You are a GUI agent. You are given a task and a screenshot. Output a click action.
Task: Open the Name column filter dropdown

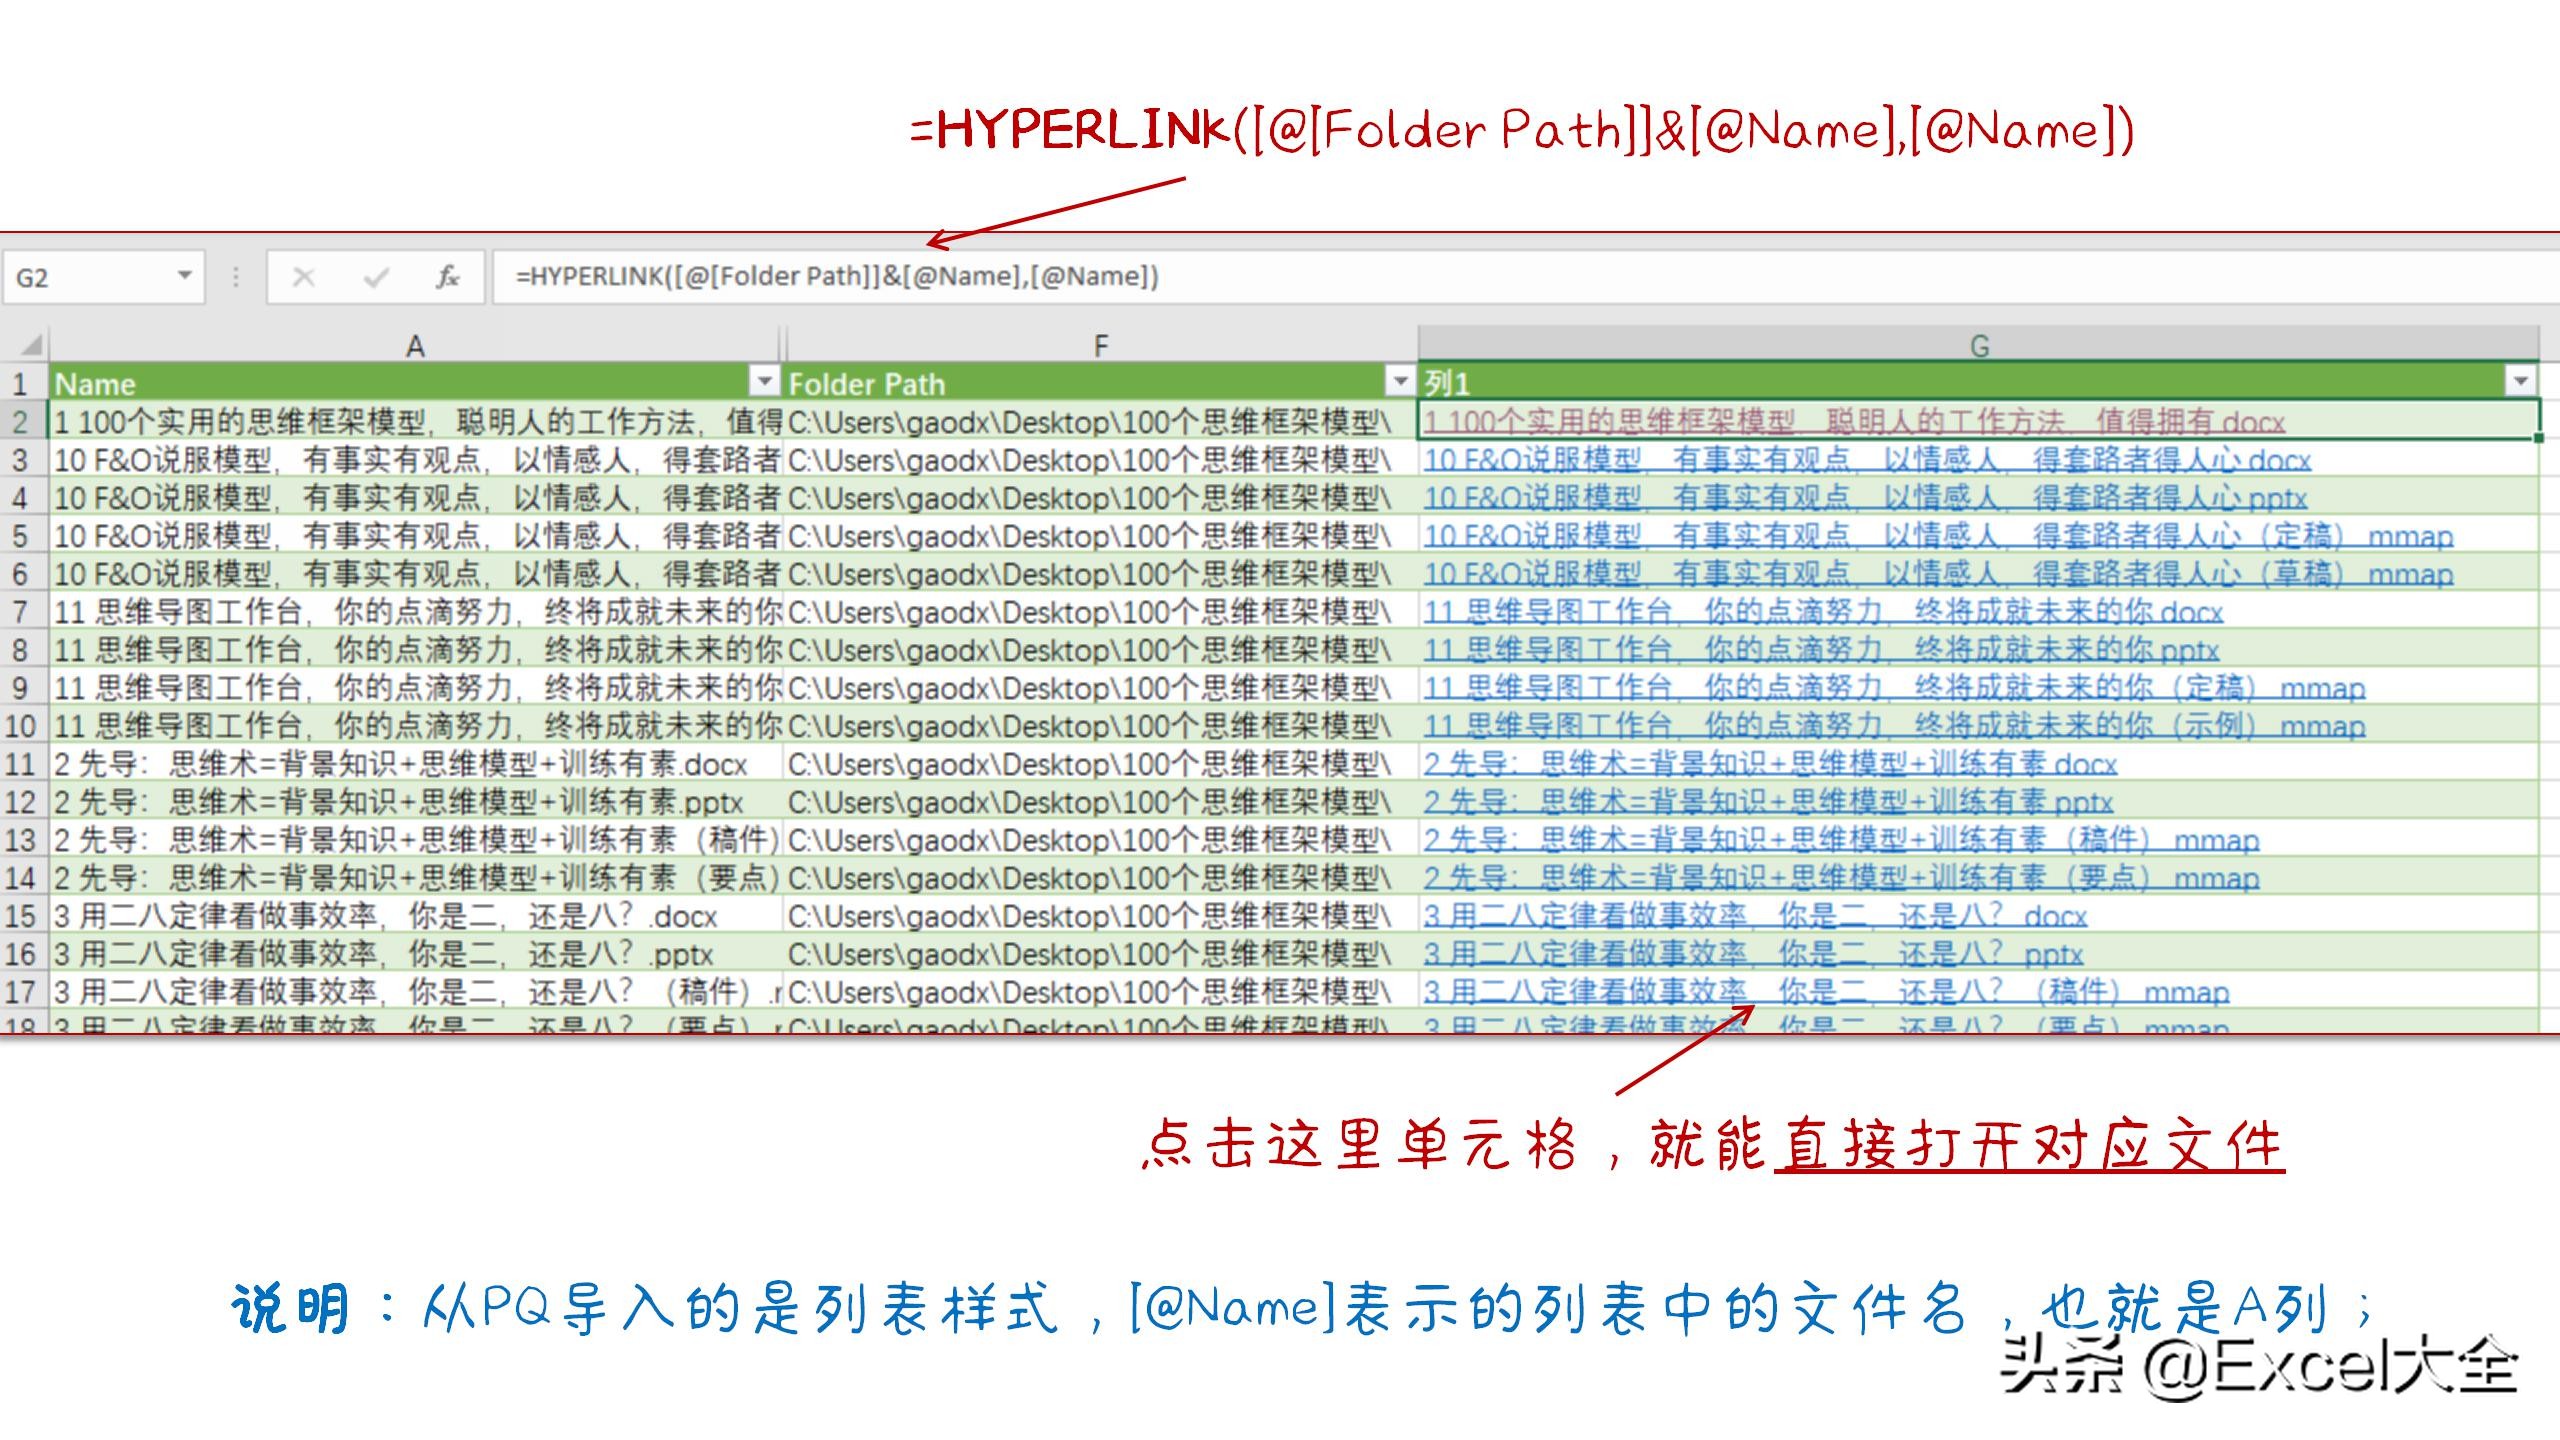click(x=764, y=381)
